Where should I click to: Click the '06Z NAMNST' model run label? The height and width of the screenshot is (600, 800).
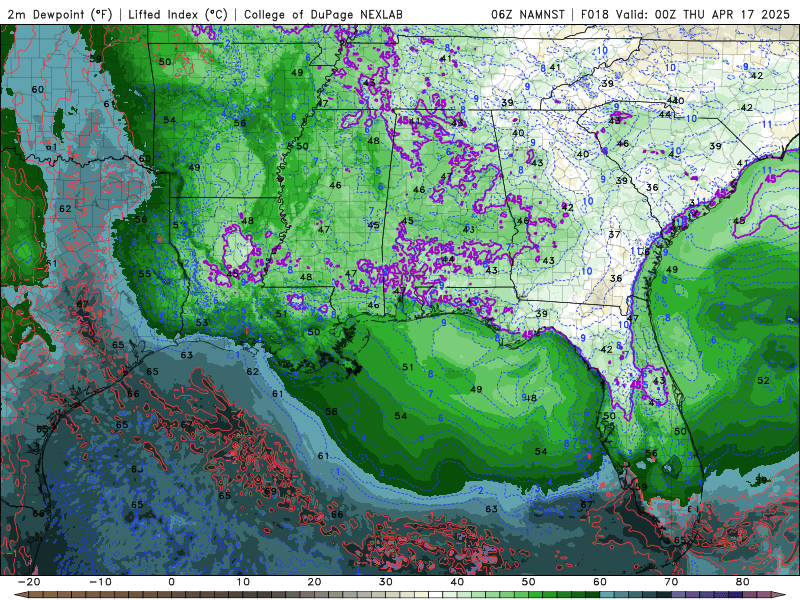click(x=528, y=14)
